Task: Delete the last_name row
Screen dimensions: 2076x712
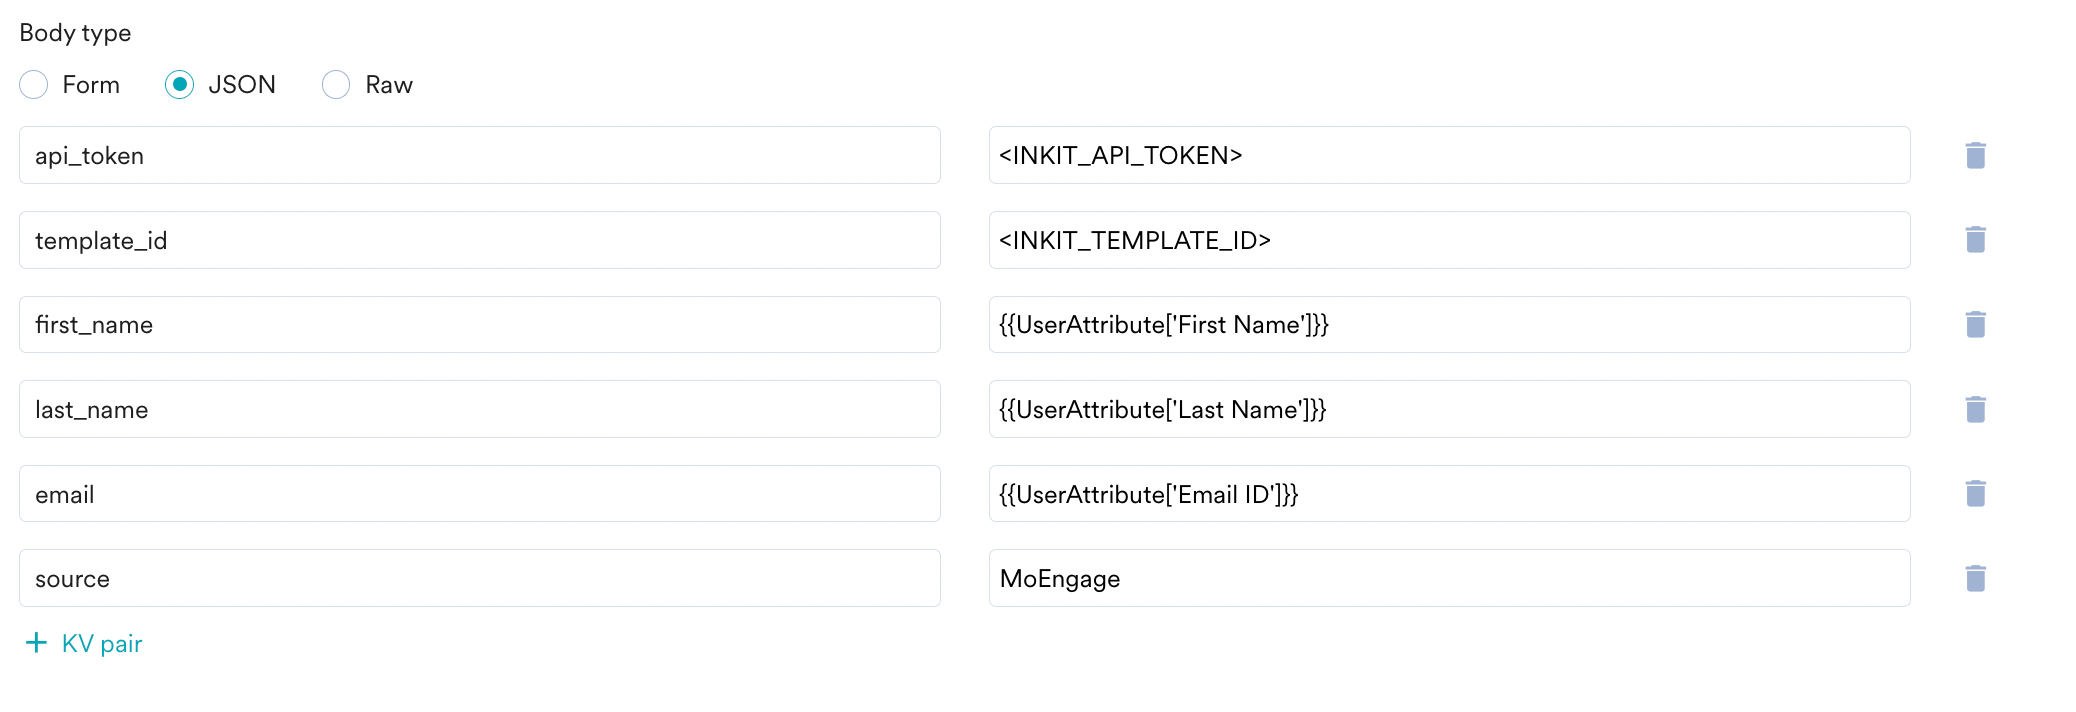Action: click(1975, 409)
